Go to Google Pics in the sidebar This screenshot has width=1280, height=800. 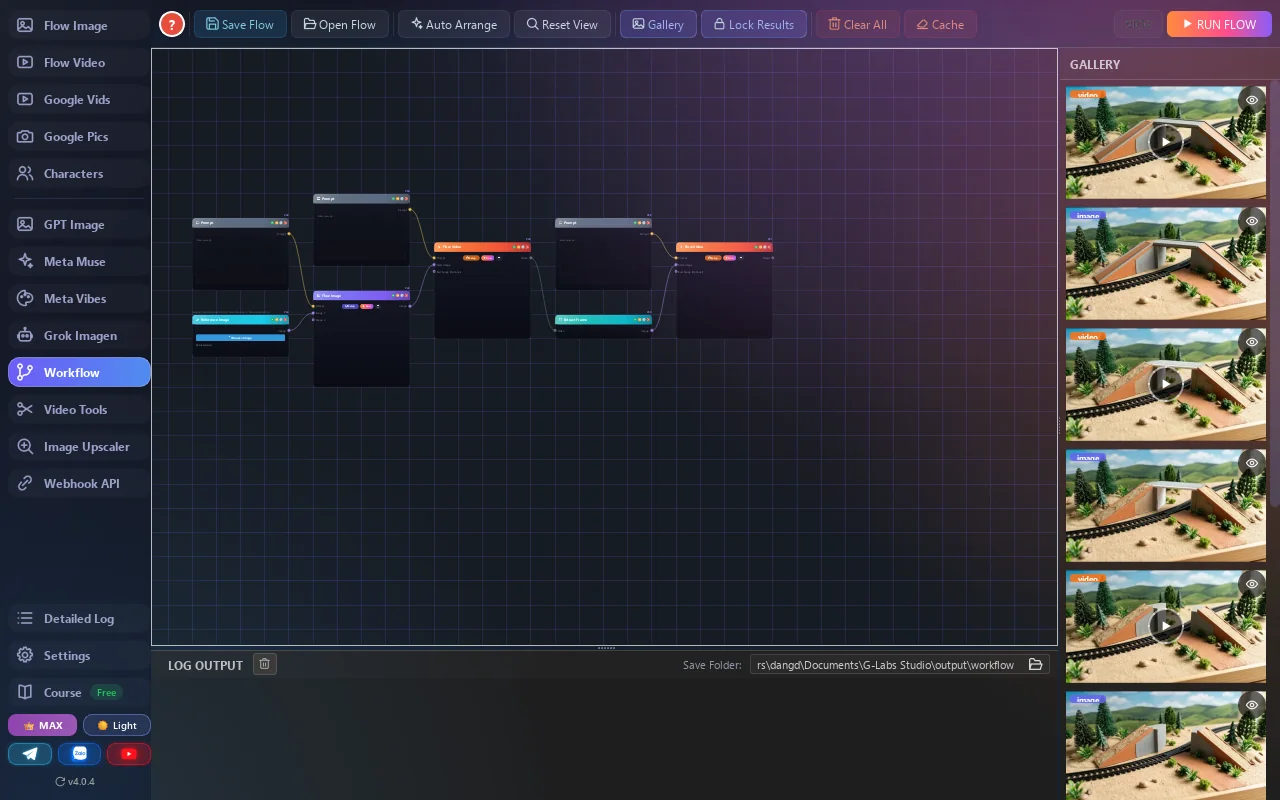point(79,136)
